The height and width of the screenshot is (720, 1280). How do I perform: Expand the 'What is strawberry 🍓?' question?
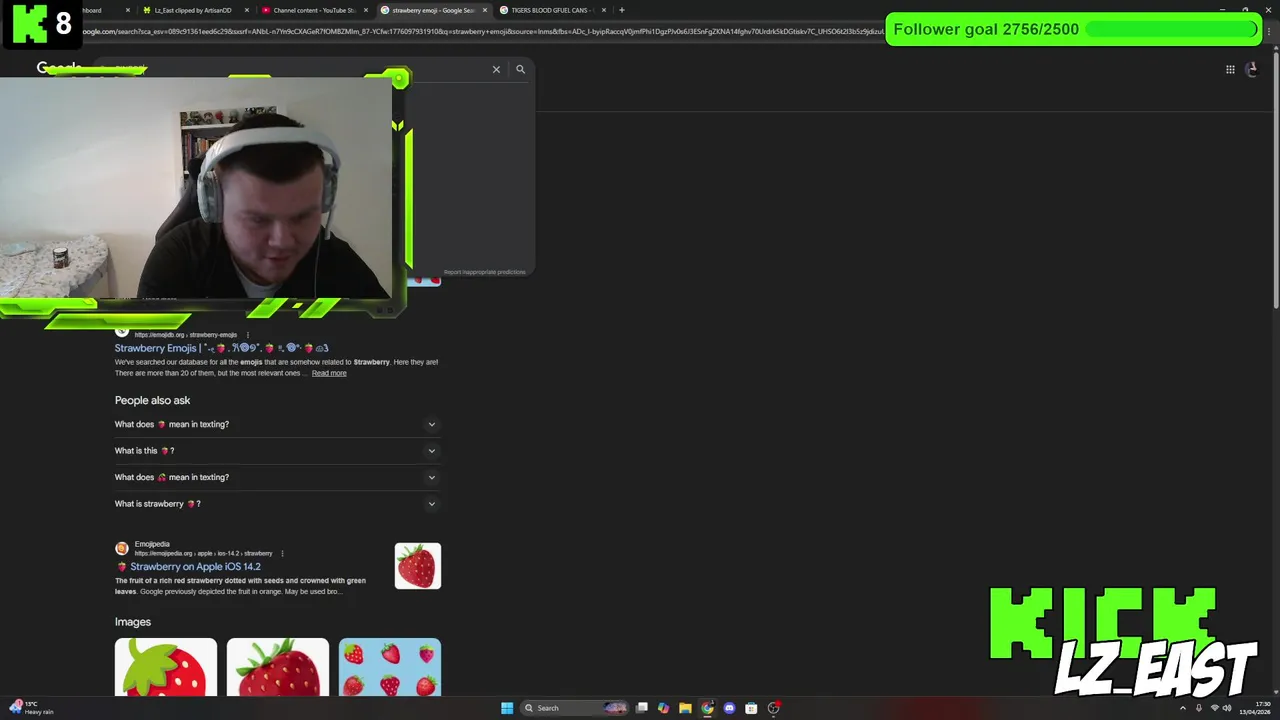click(x=277, y=504)
